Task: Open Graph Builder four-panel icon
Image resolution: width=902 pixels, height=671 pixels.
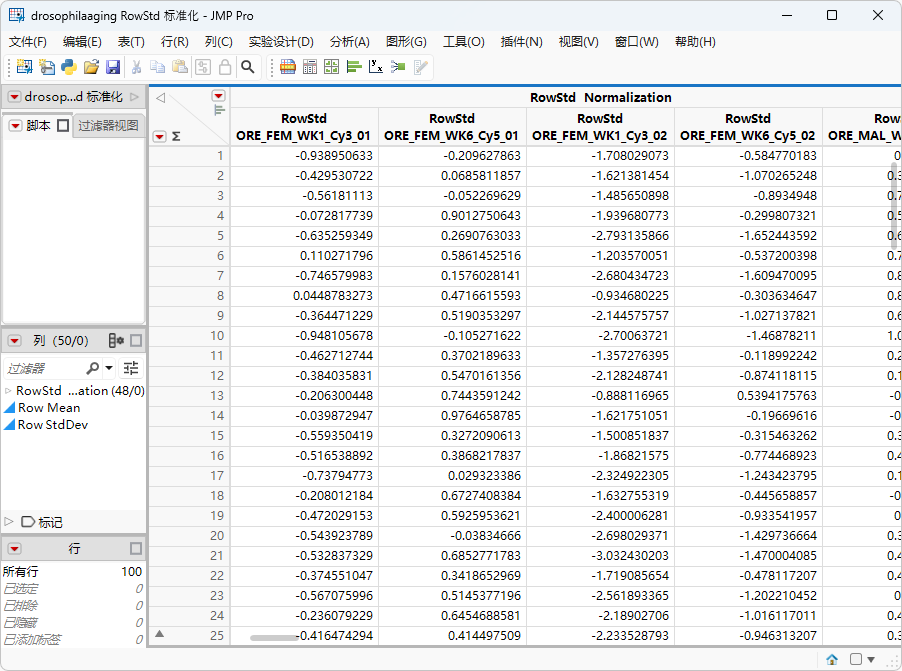Action: [x=332, y=67]
